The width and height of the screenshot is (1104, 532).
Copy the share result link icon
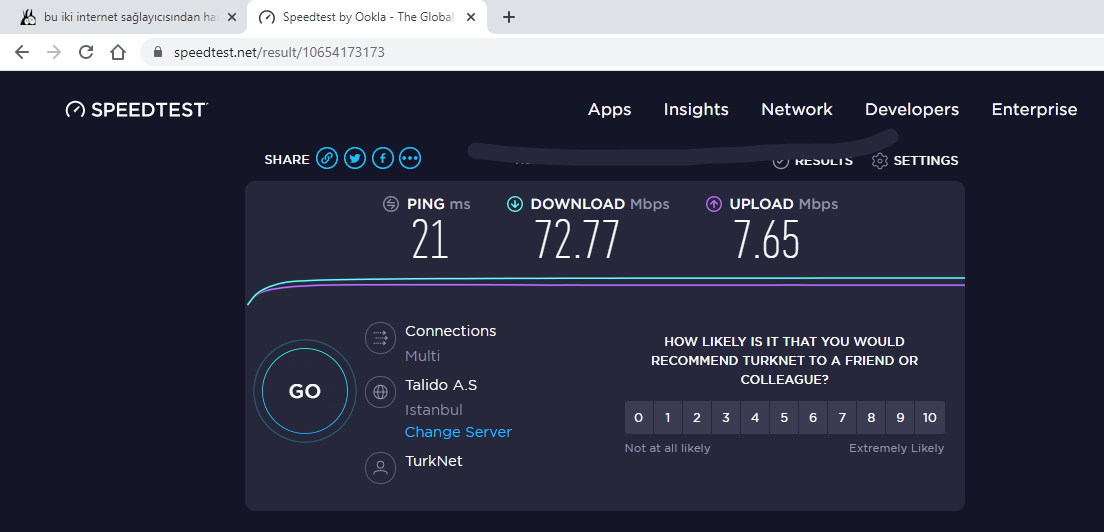327,158
